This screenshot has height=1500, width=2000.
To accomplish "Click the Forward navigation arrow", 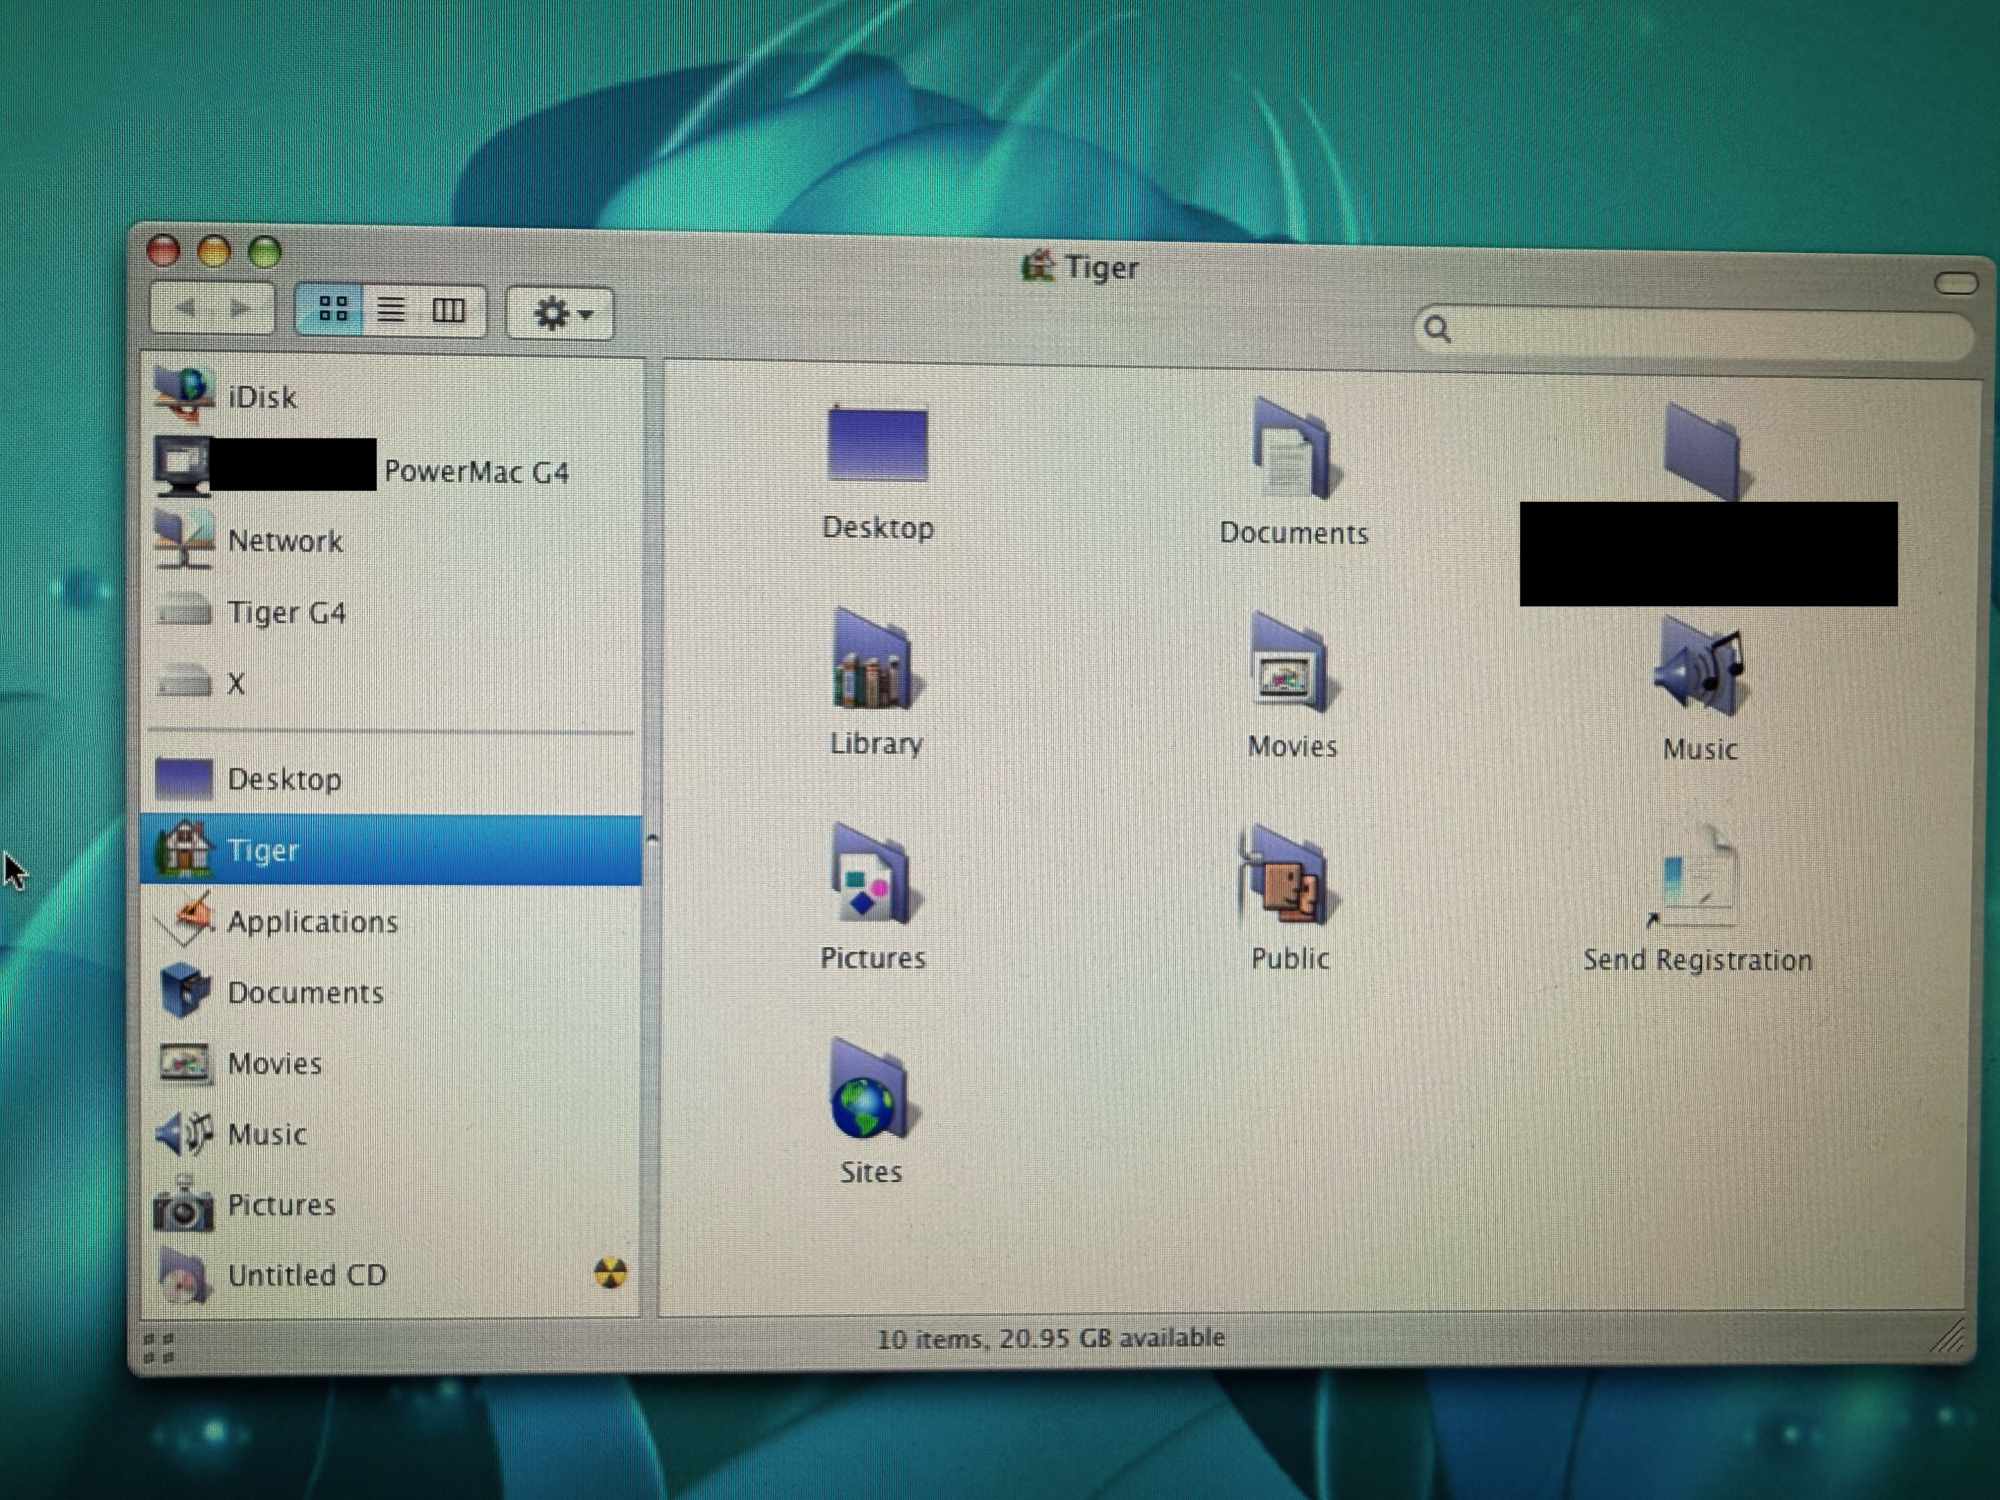I will [x=240, y=308].
